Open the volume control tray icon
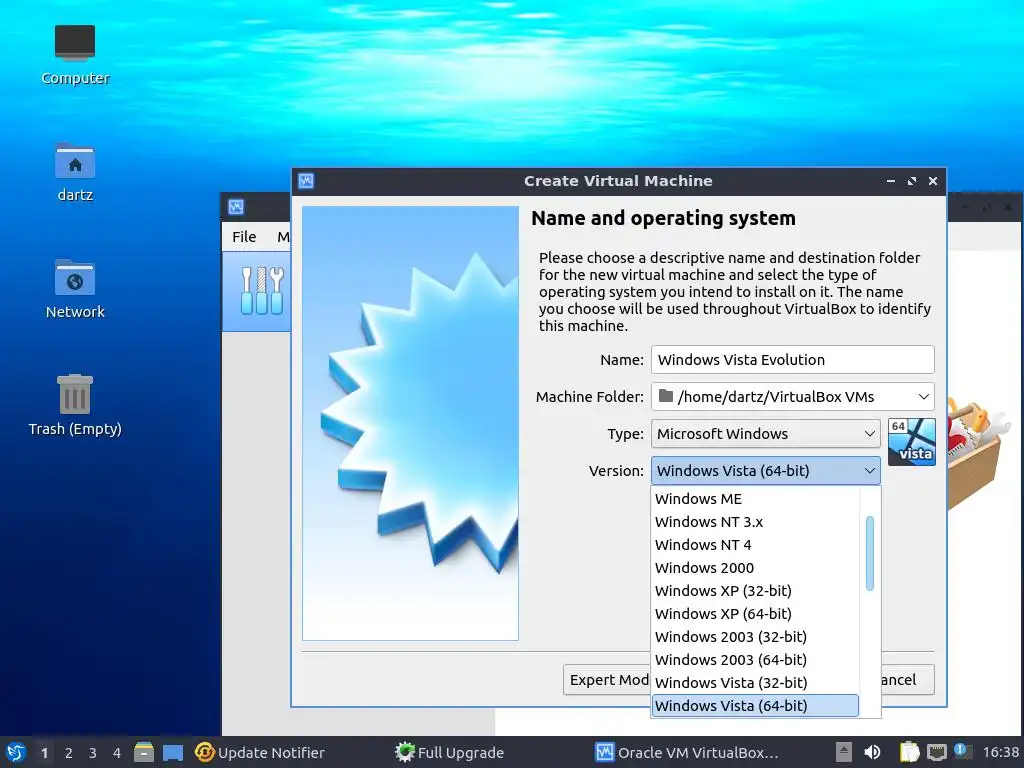Viewport: 1024px width, 768px height. [872, 752]
